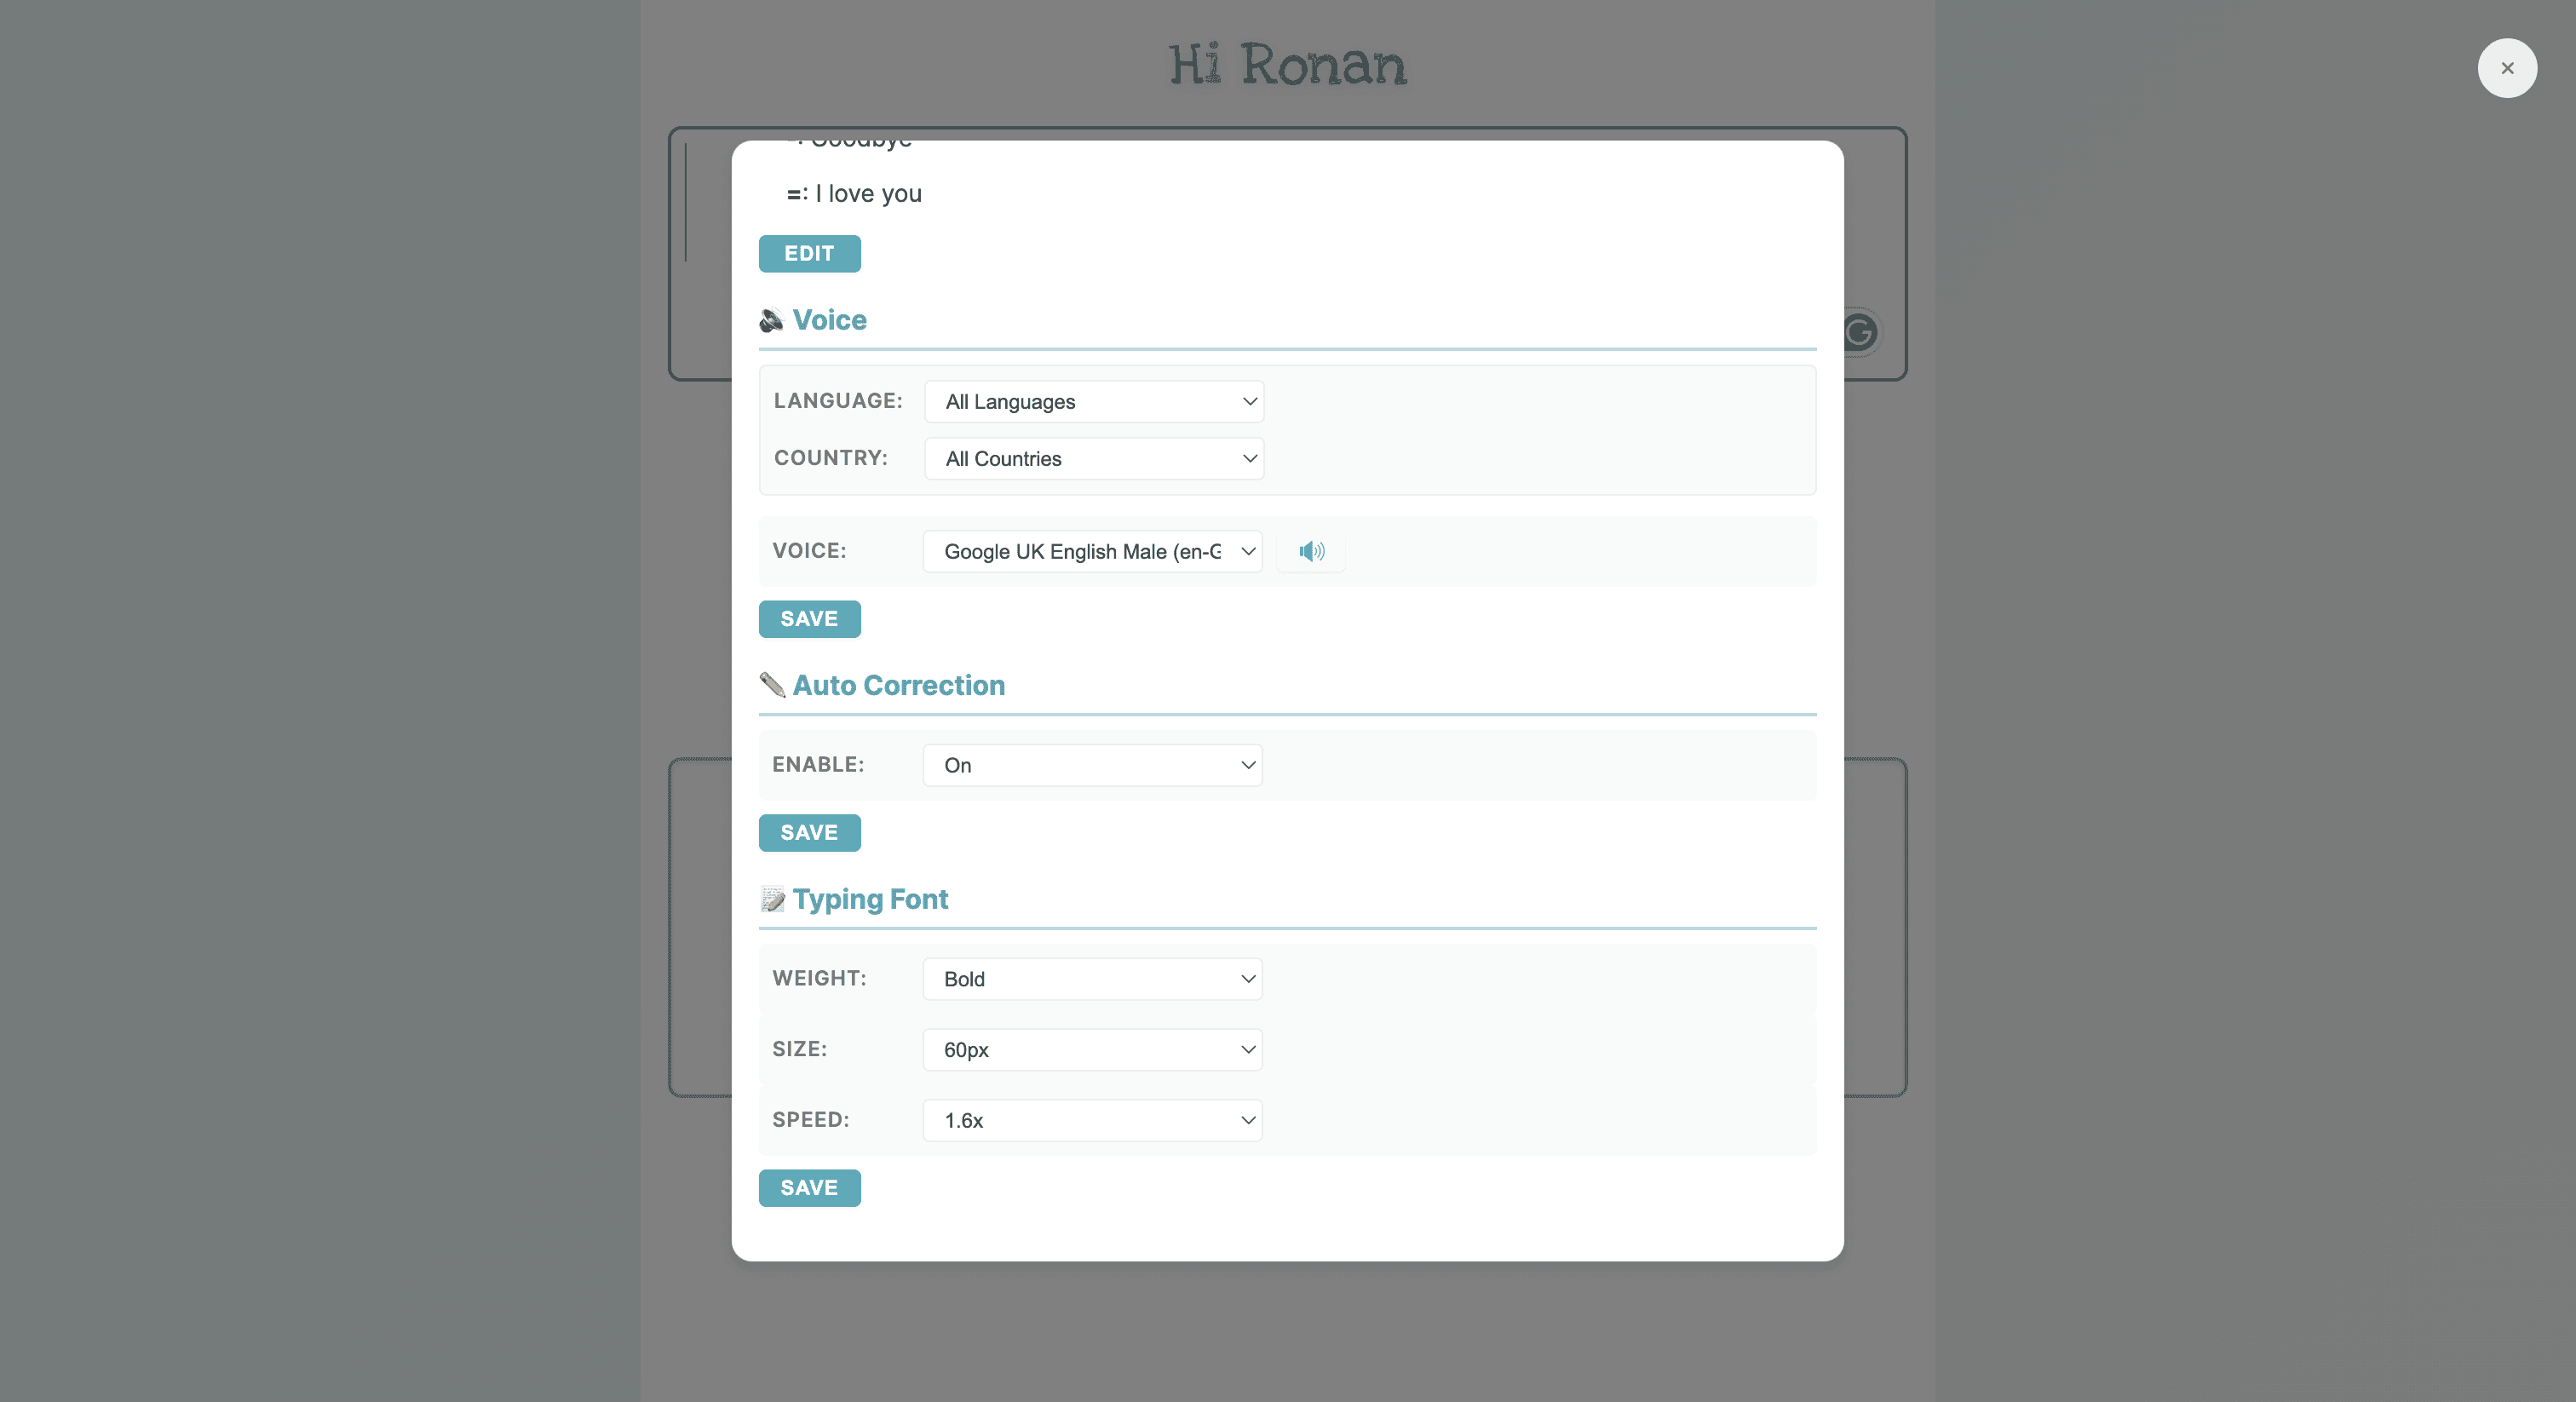2576x1402 pixels.
Task: Click the Hi Ronan page title
Action: tap(1287, 65)
